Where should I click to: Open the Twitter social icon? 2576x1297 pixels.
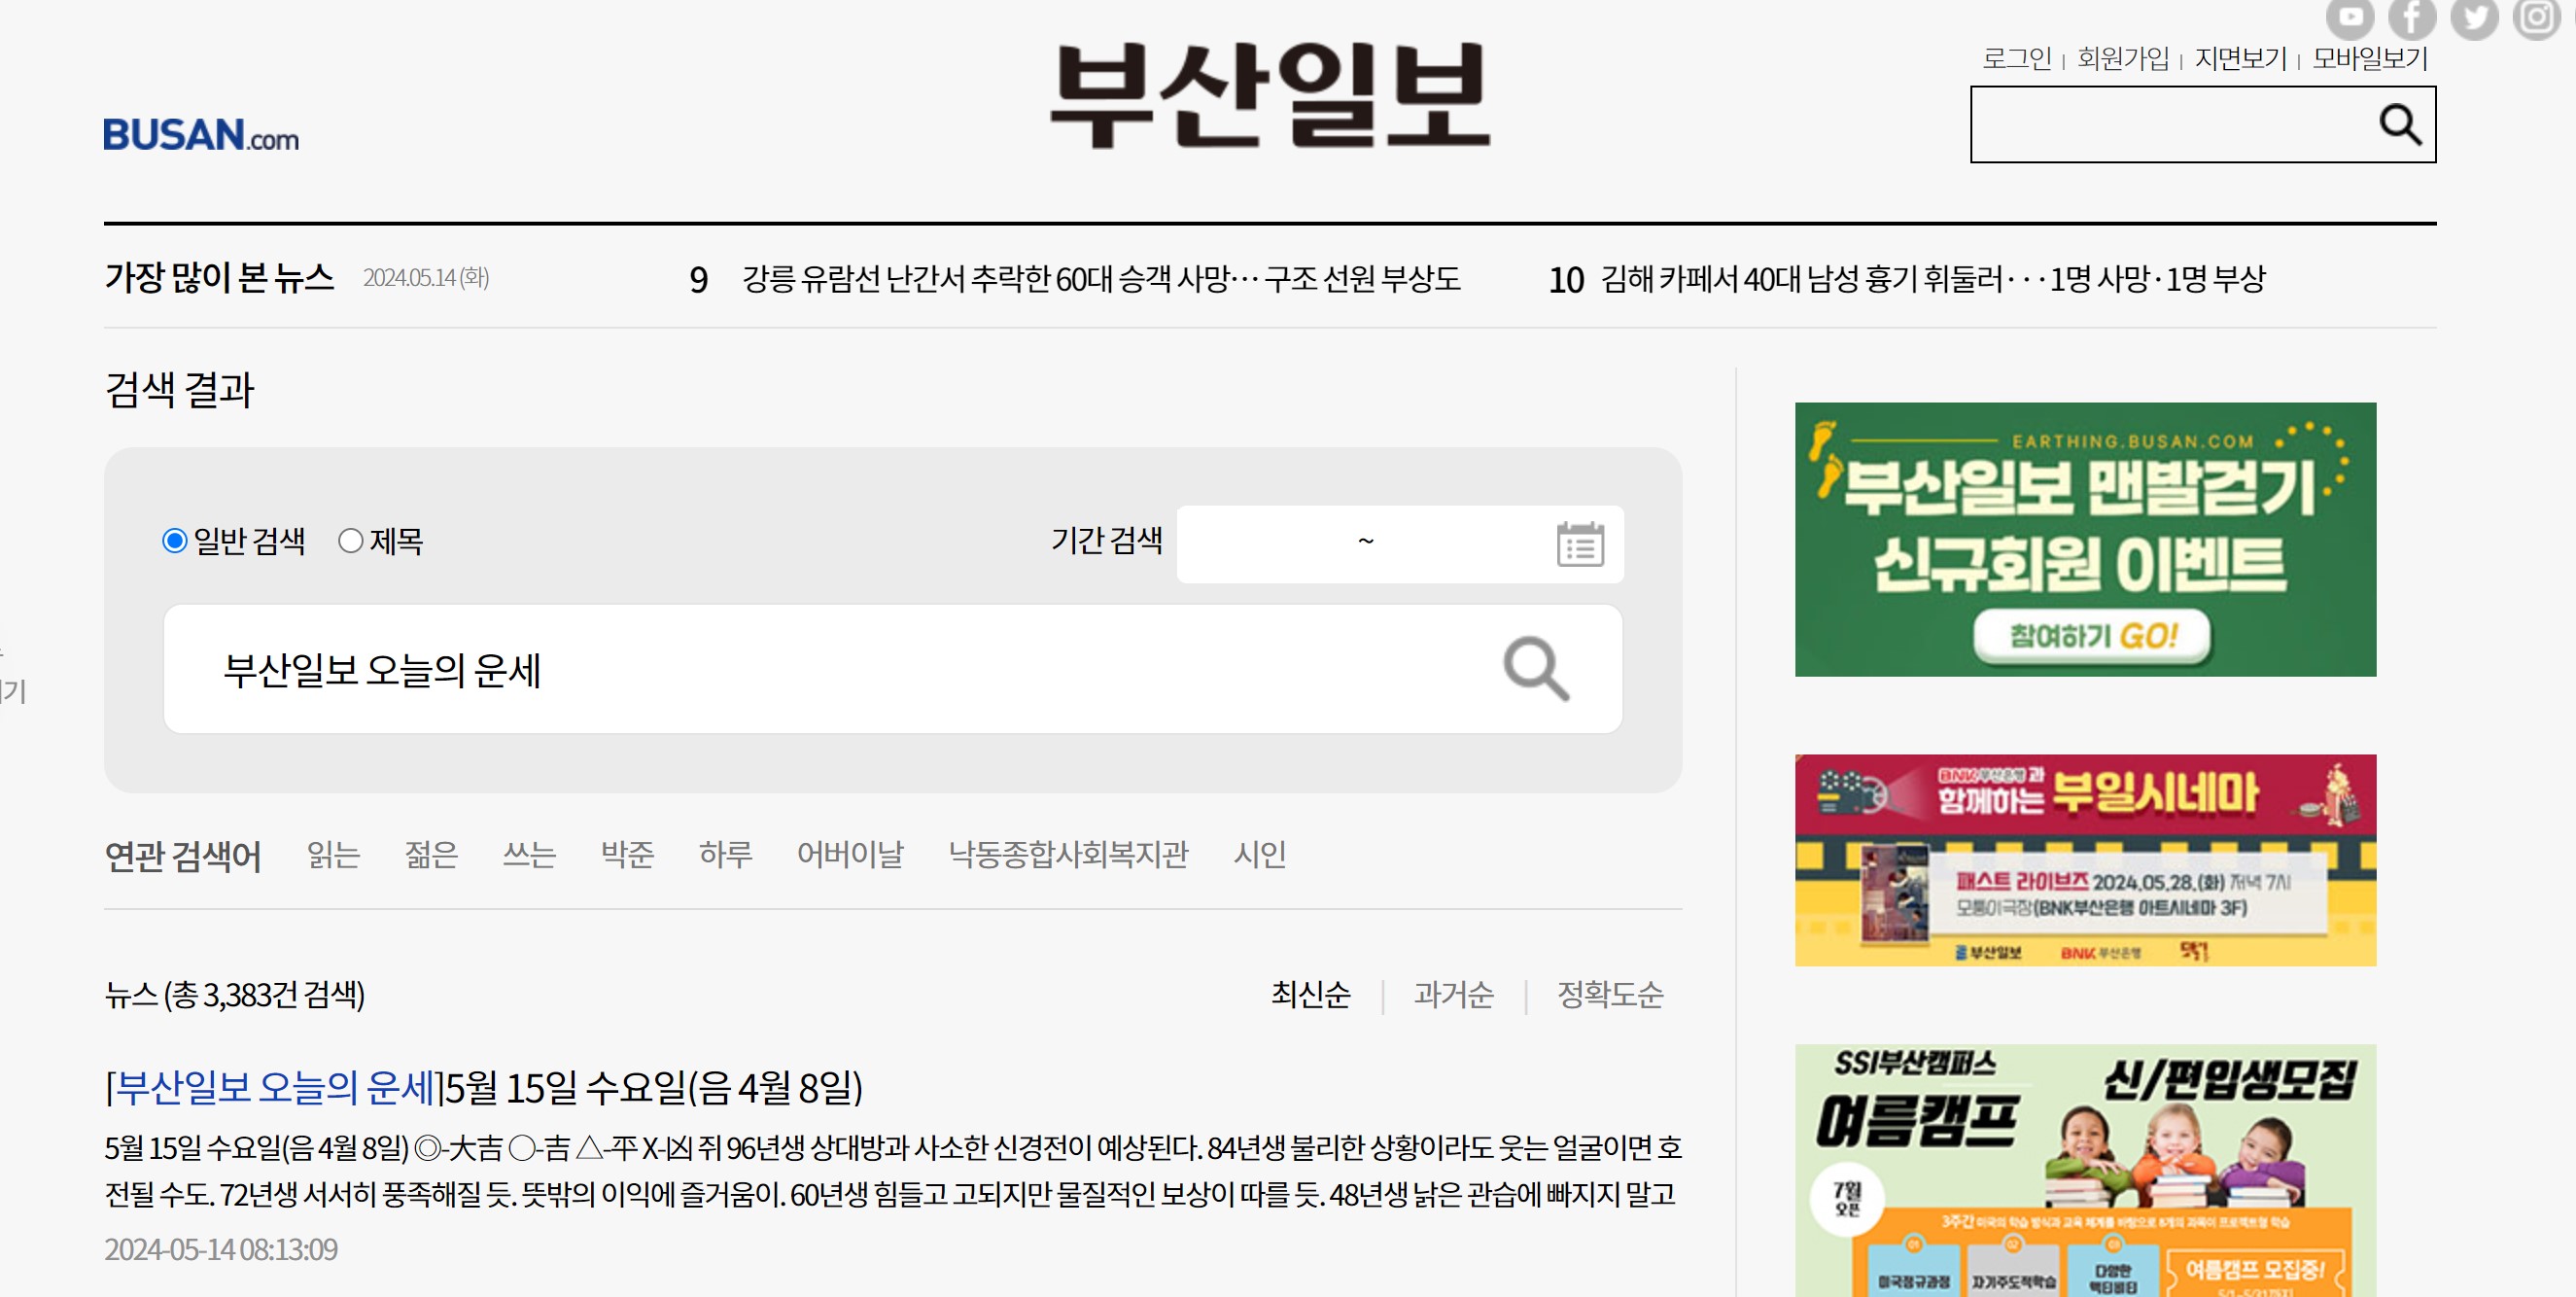[2475, 16]
